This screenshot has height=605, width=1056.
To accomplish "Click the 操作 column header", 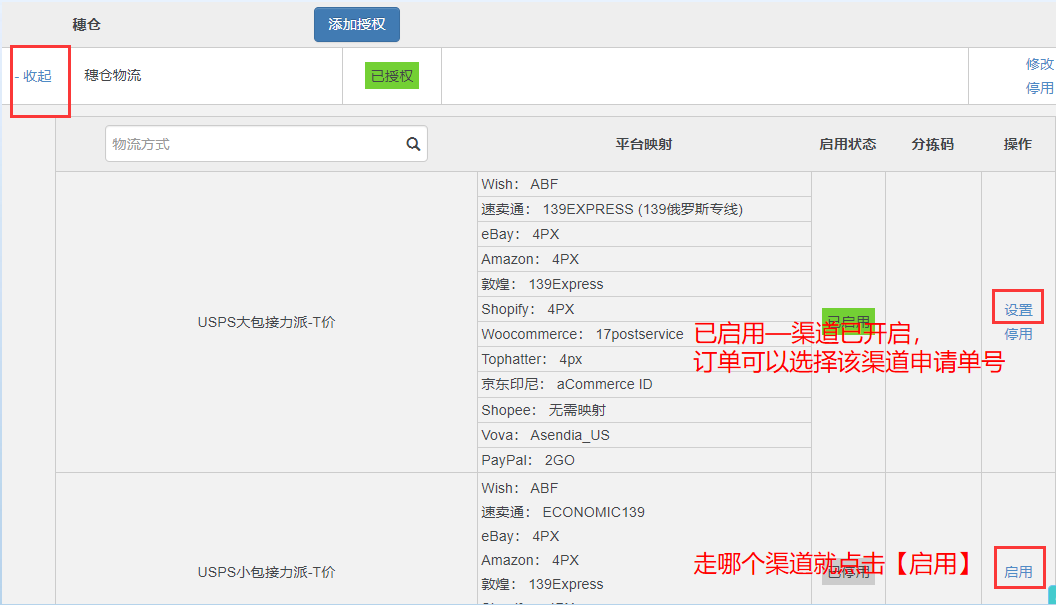I will pos(1017,144).
